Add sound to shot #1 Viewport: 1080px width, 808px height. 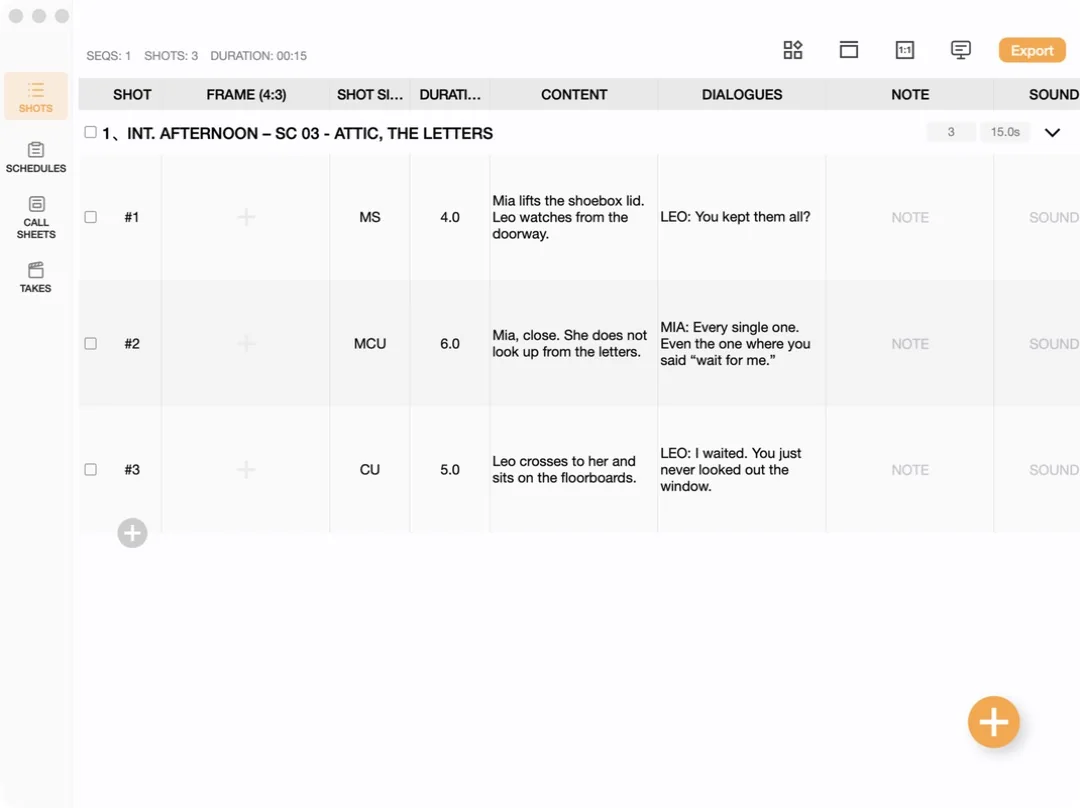1054,217
